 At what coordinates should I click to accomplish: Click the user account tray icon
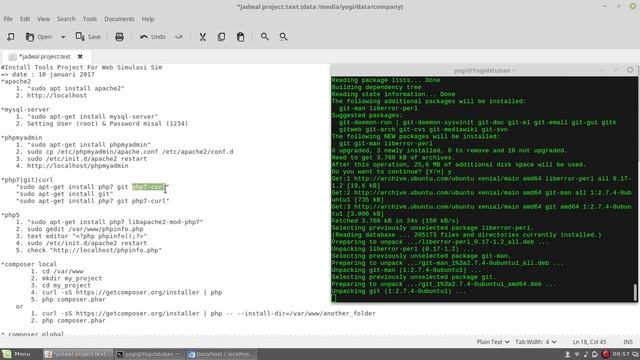(567, 354)
